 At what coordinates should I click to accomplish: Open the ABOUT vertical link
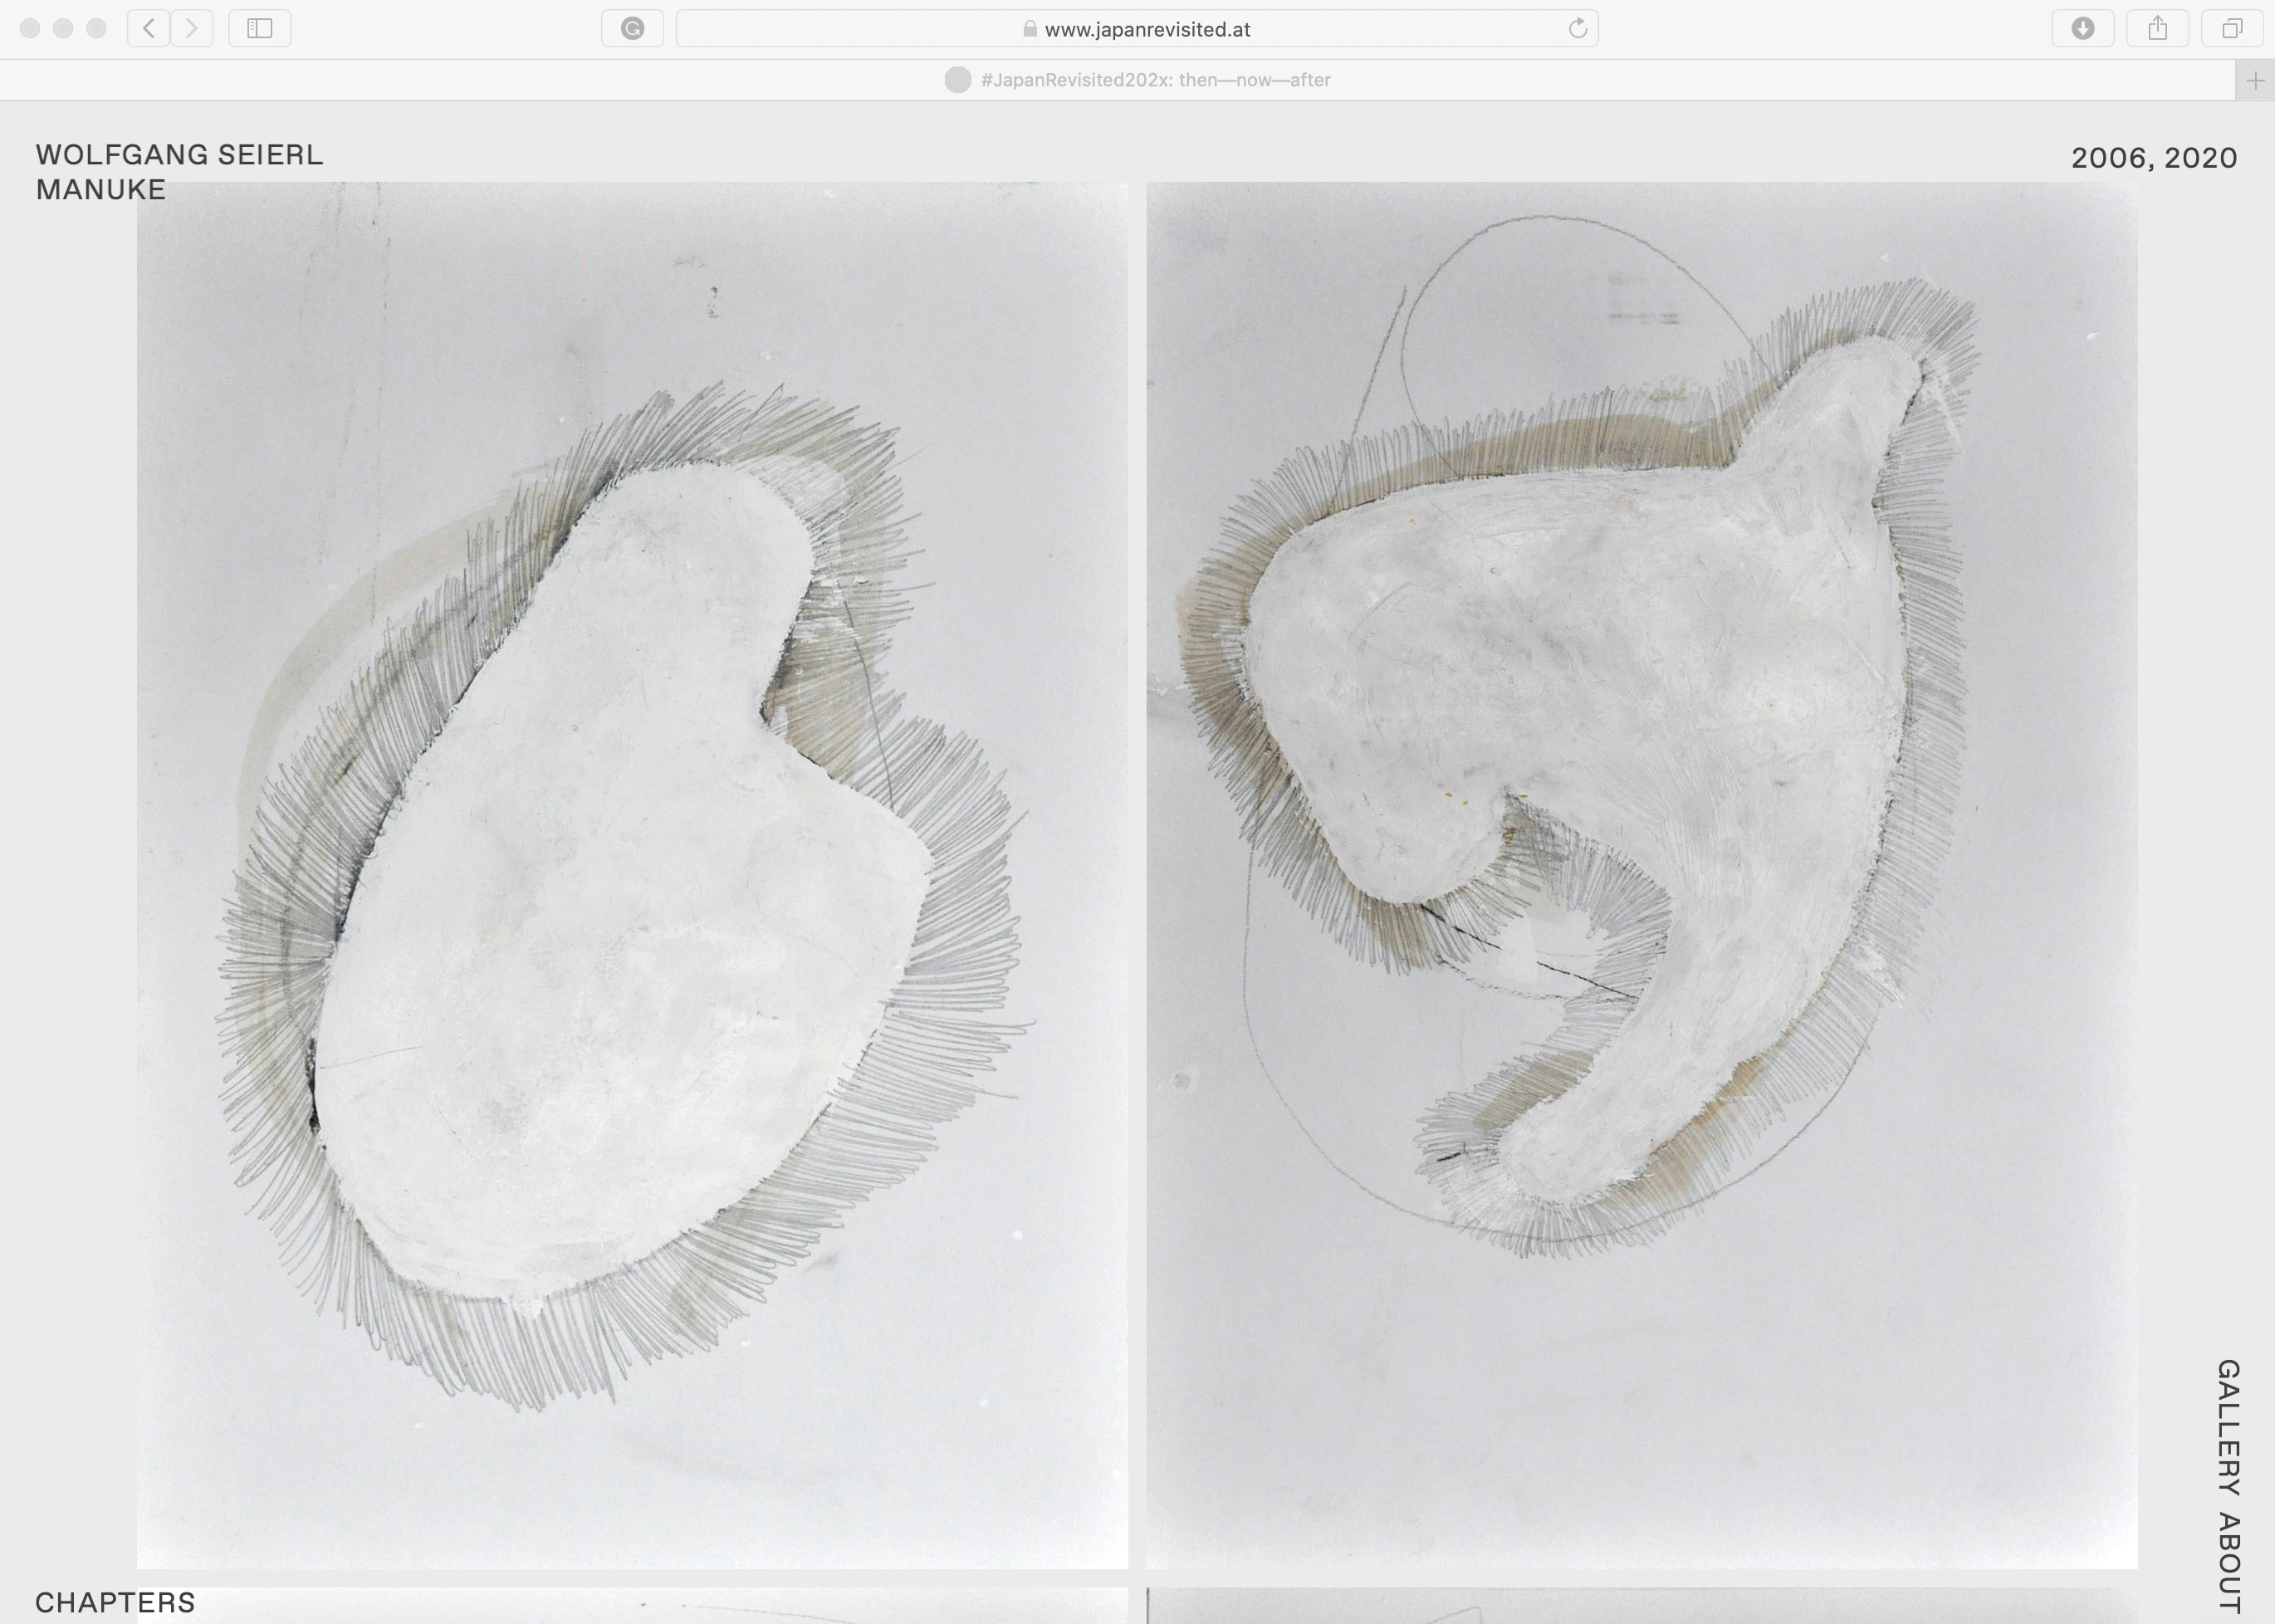click(x=2228, y=1563)
